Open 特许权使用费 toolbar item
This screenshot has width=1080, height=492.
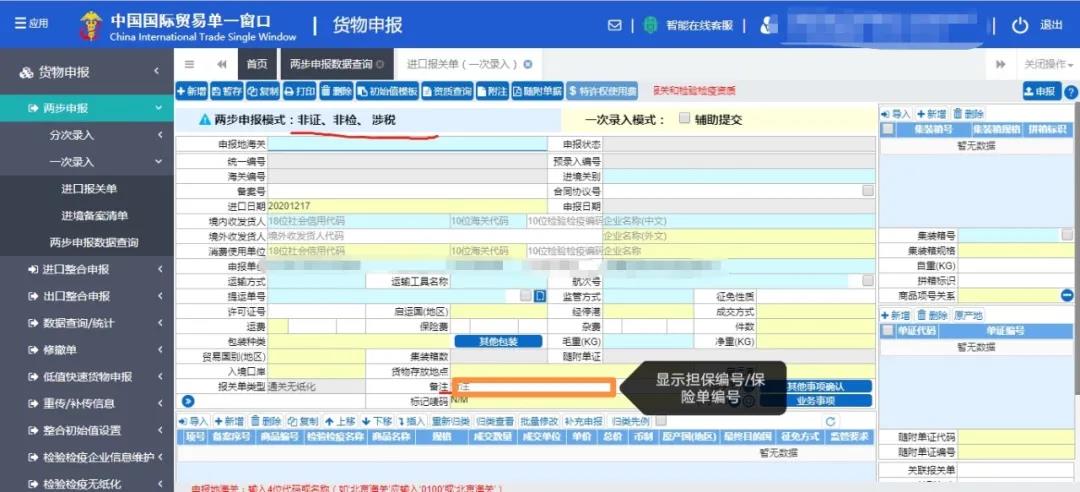coord(603,91)
